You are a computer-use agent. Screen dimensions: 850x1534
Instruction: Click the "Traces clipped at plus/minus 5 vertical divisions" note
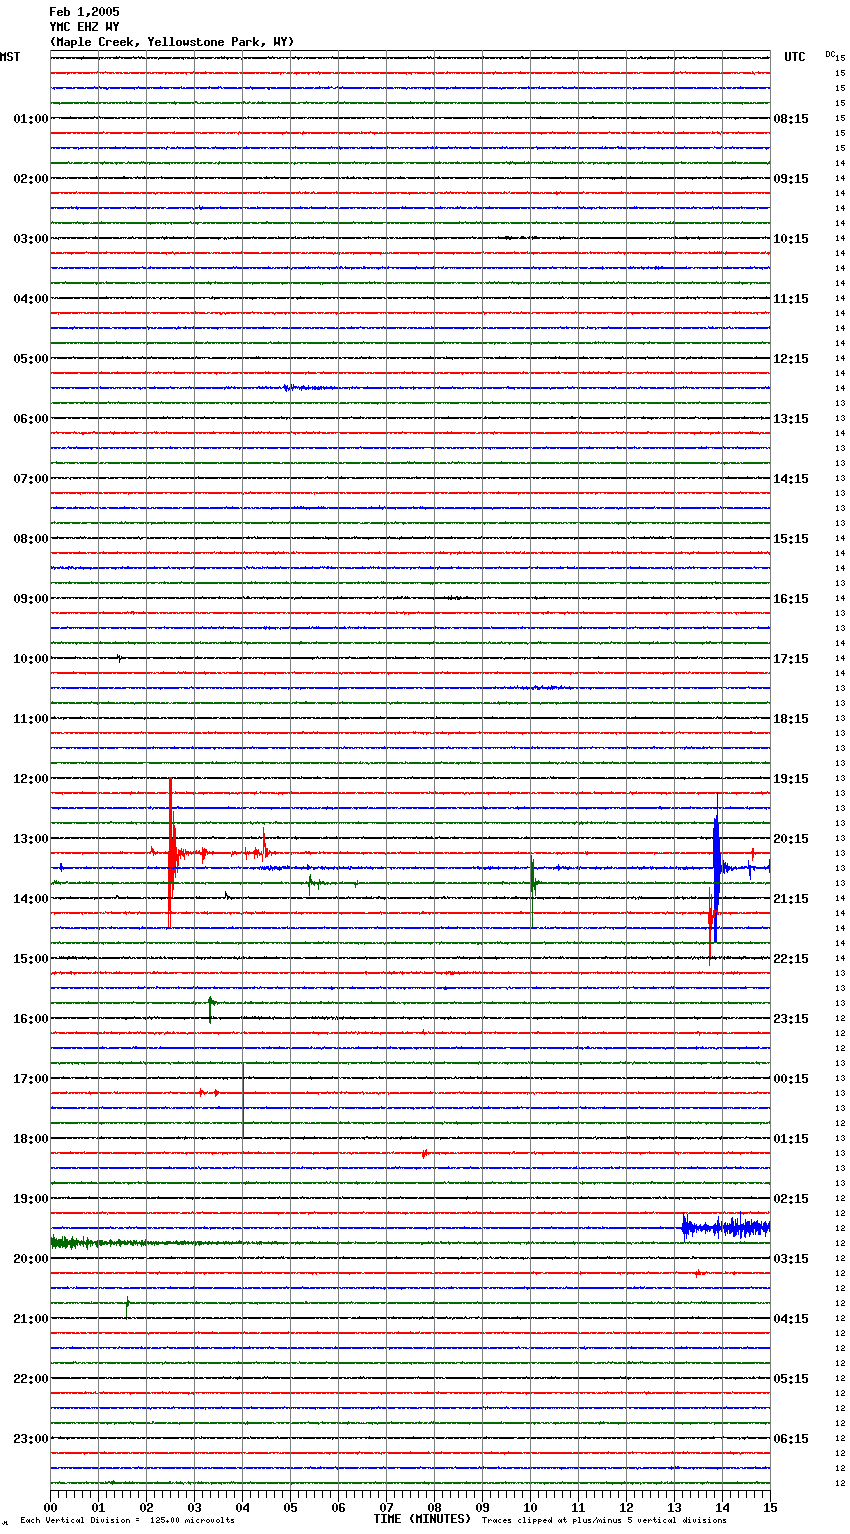tap(604, 1521)
